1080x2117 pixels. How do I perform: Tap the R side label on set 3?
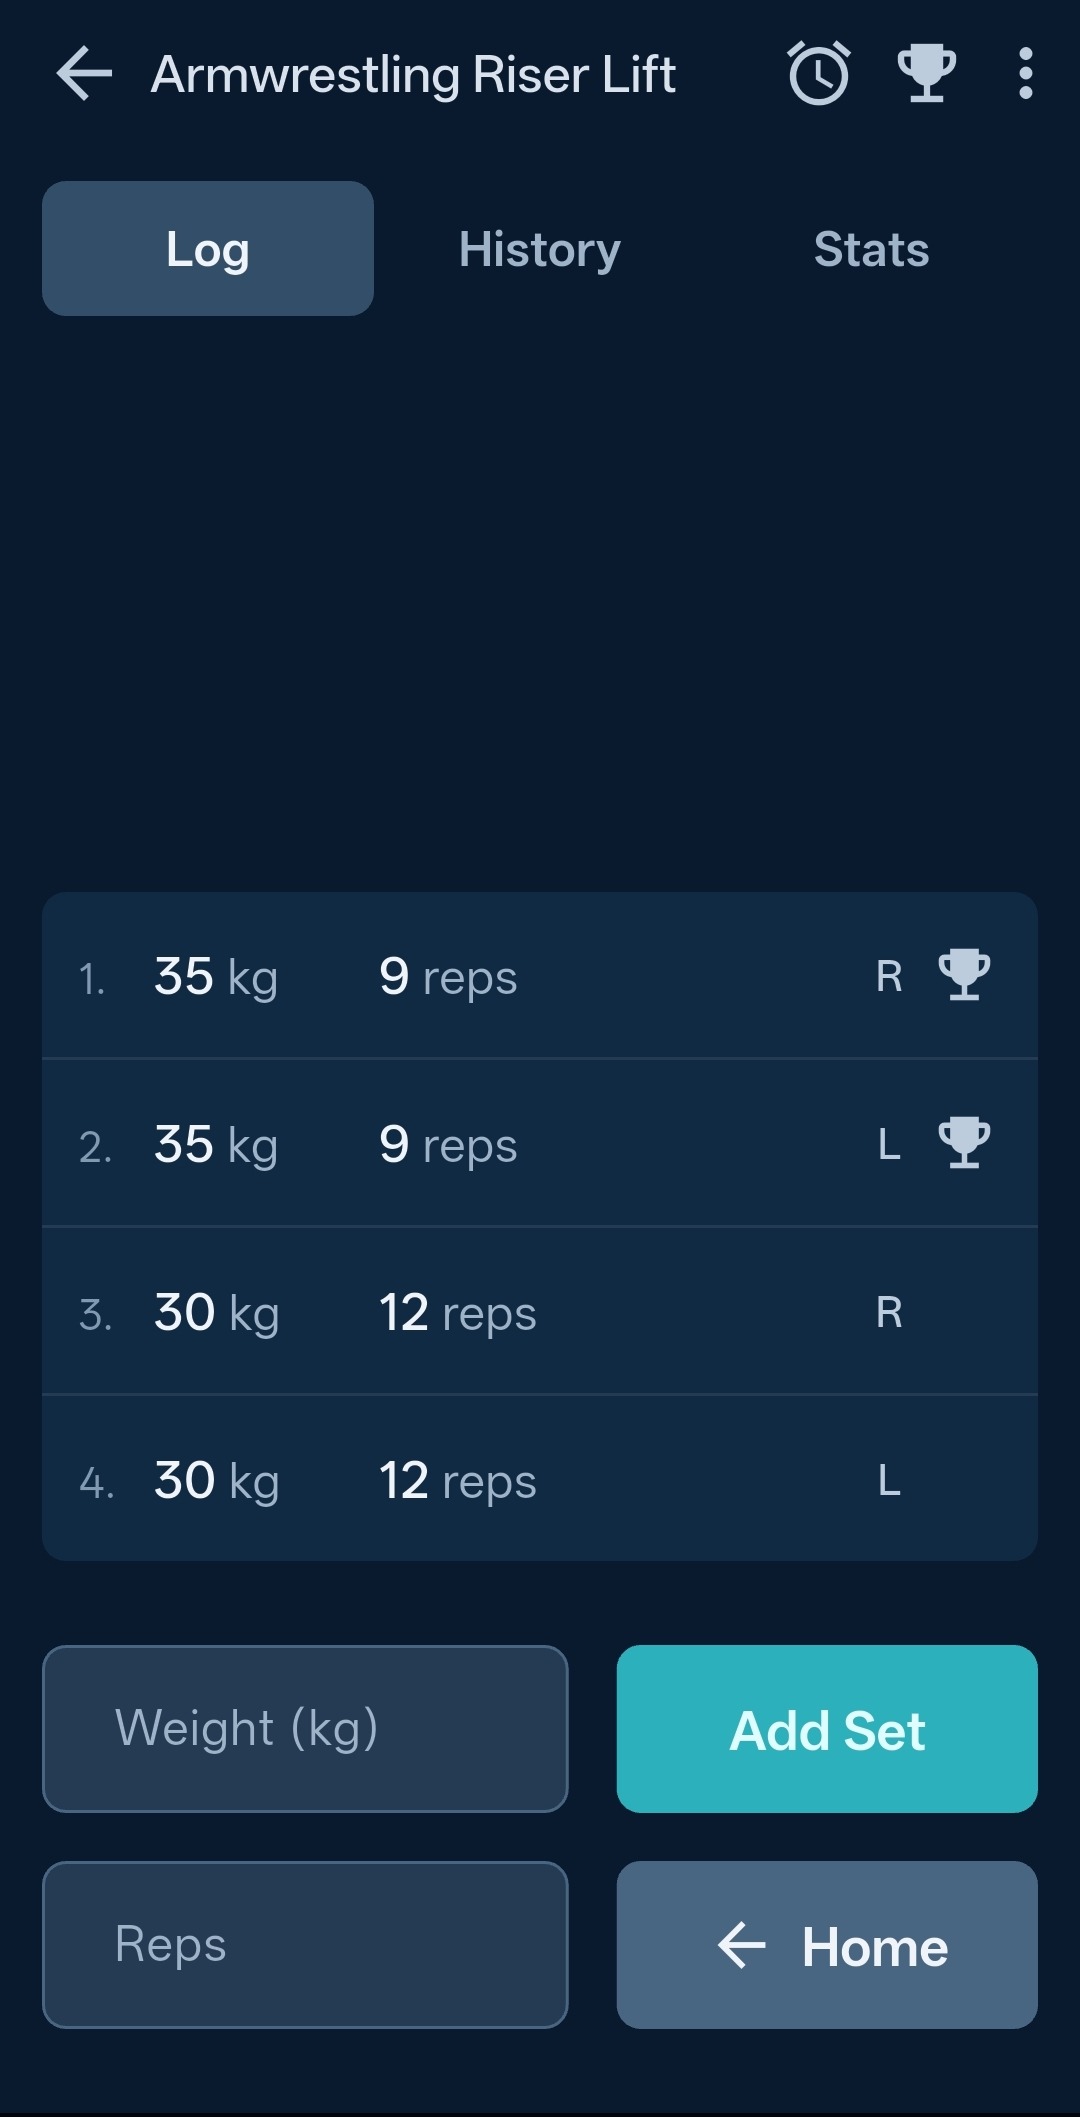coord(889,1312)
